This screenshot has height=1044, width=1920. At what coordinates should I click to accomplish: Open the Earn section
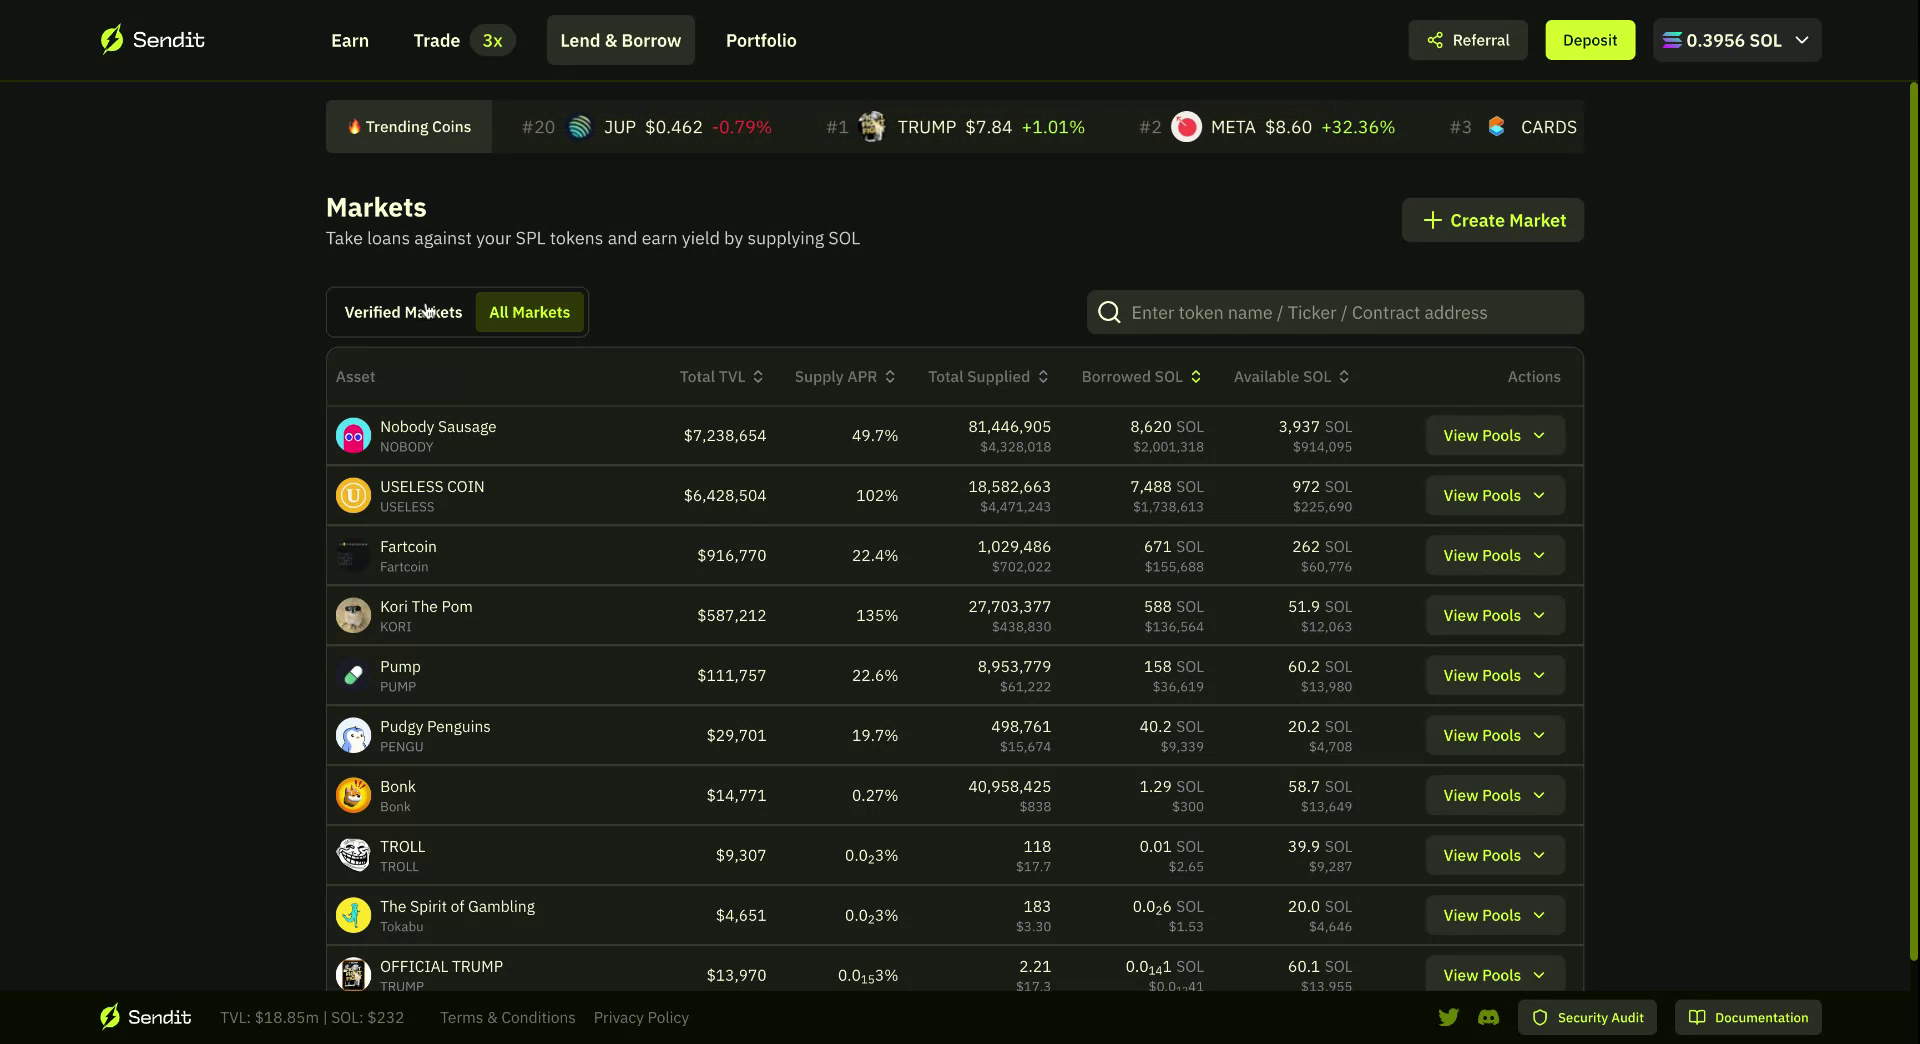[349, 40]
